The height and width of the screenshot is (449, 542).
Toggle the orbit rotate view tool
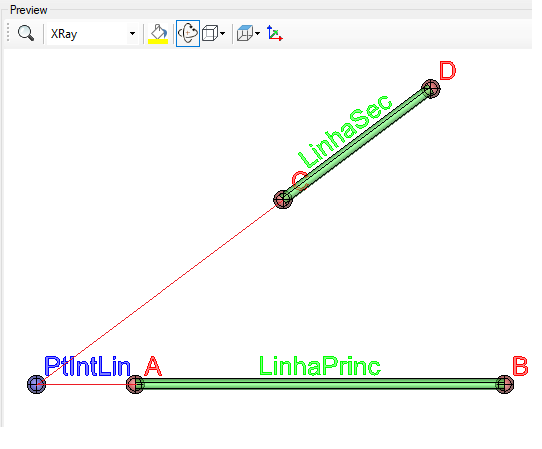coord(188,34)
